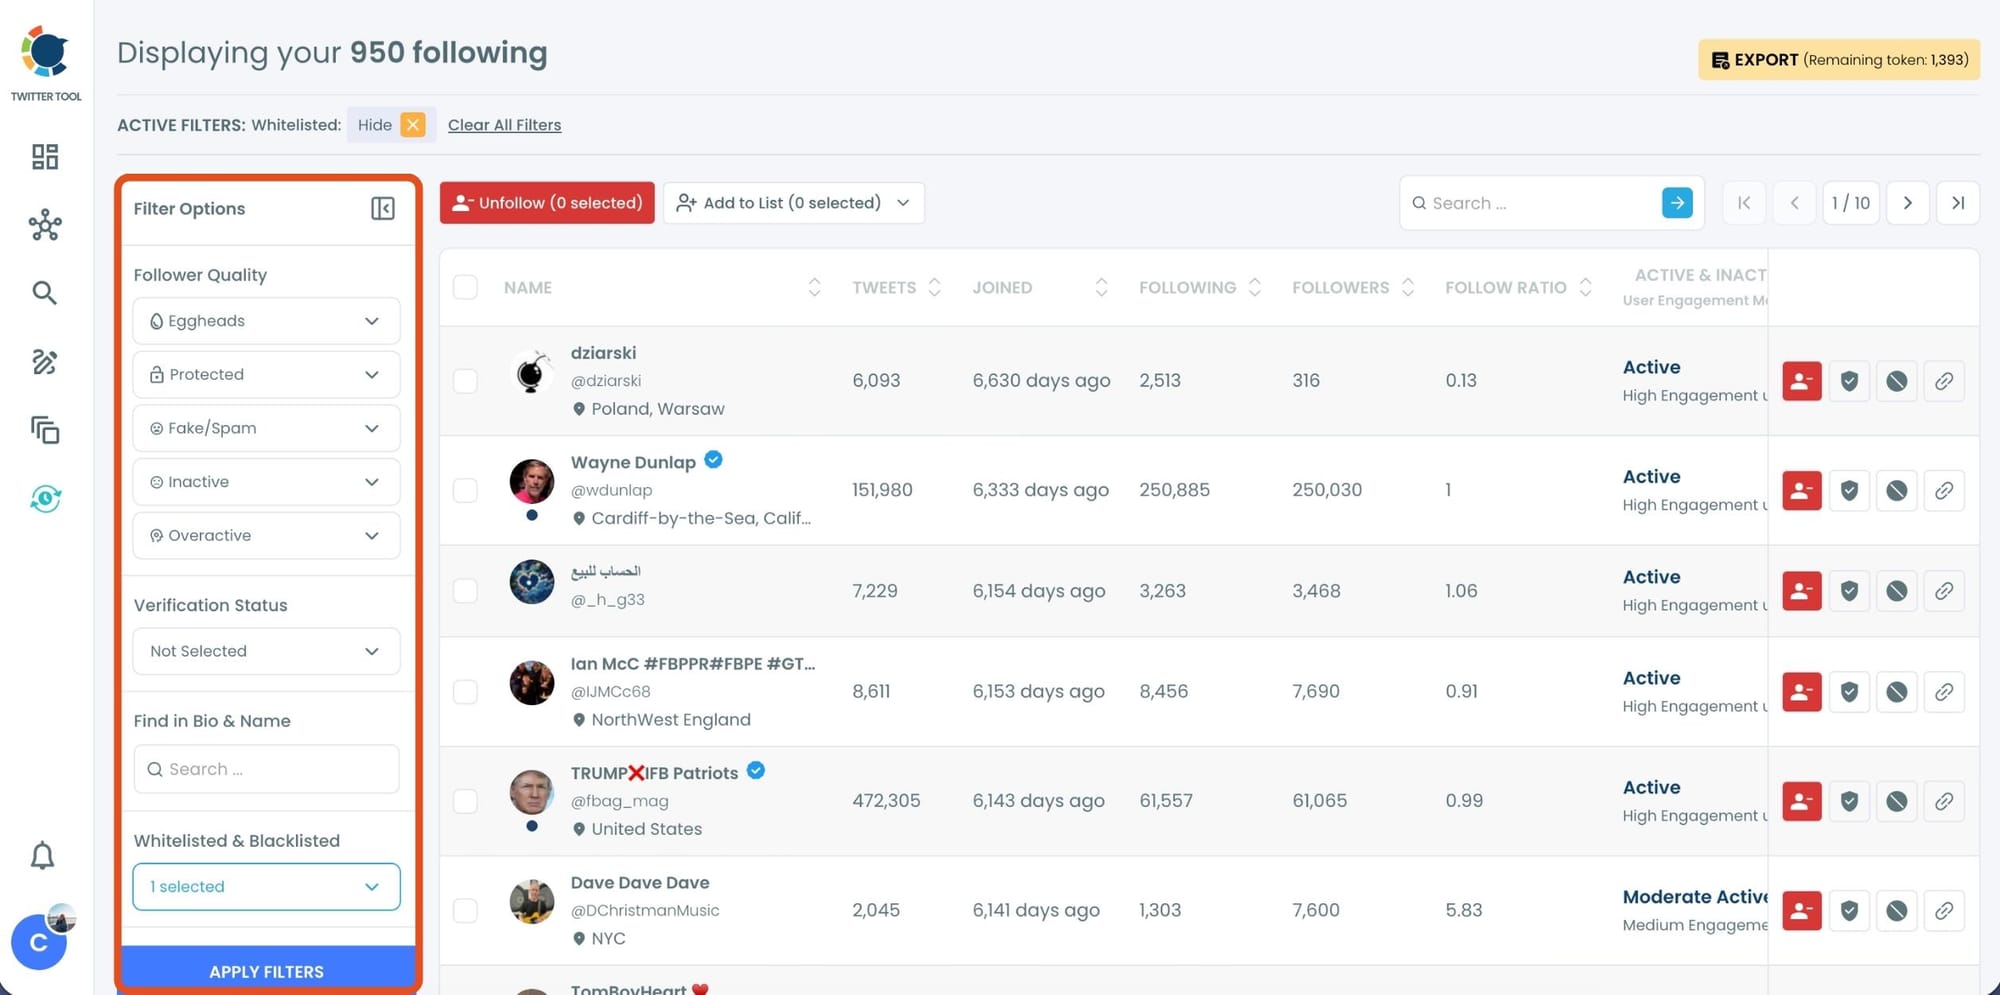Open the Verification Status dropdown
Image resolution: width=2000 pixels, height=995 pixels.
tap(266, 651)
